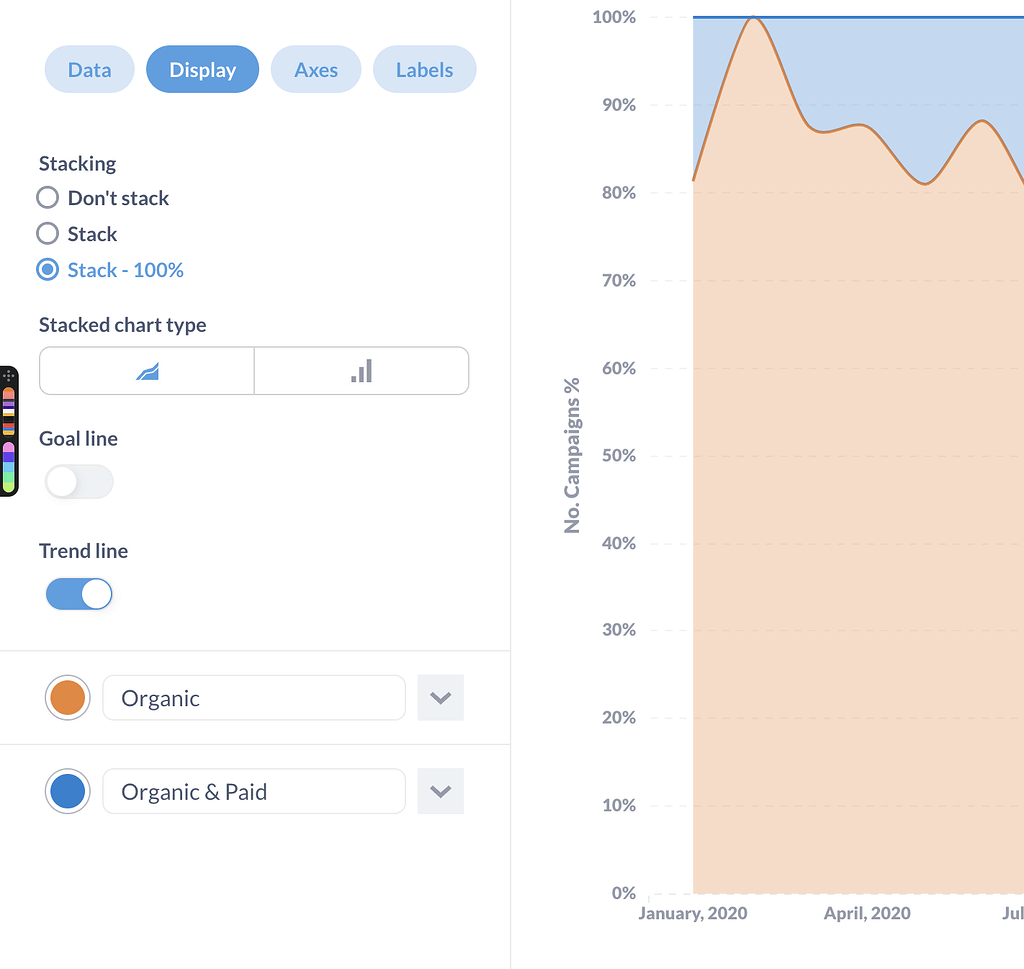Click the orange color circle for Organic series
1024x969 pixels.
pos(67,697)
